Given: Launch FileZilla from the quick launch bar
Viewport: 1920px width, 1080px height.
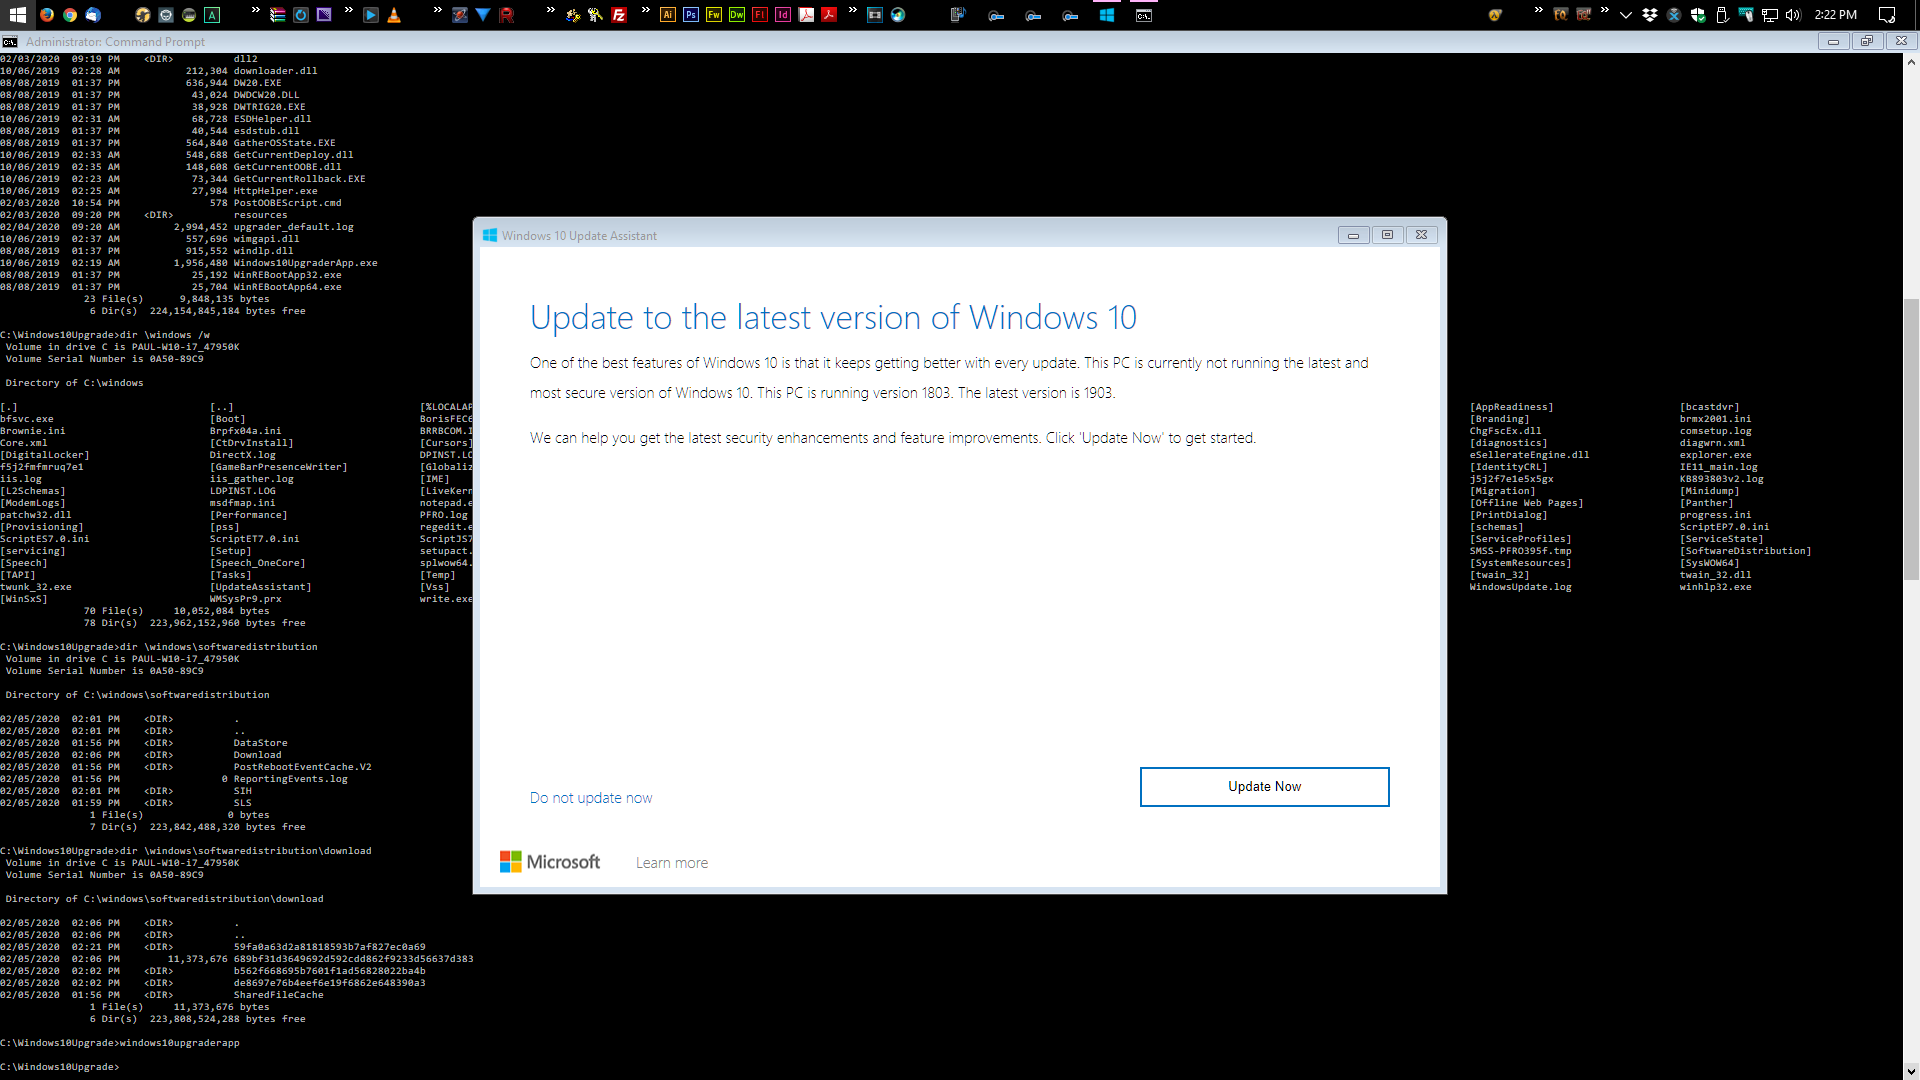Looking at the screenshot, I should point(619,15).
